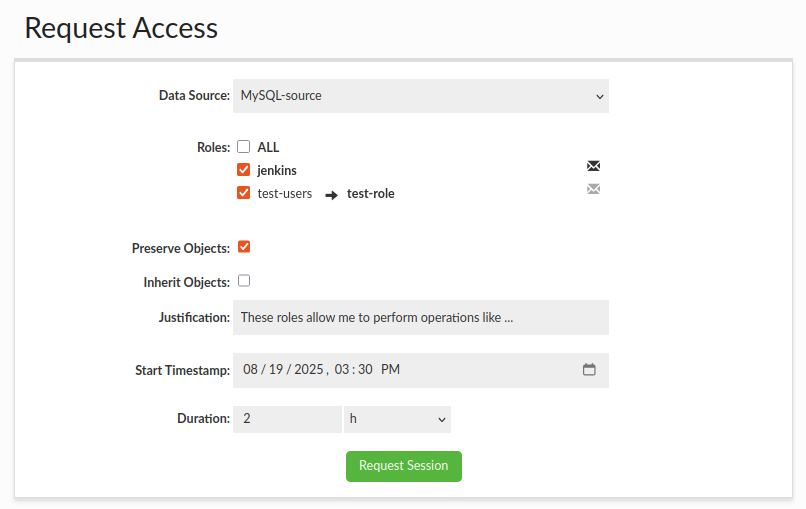Screen dimensions: 806x509
Task: Tick the ALL roles checkbox
Action: click(x=244, y=147)
